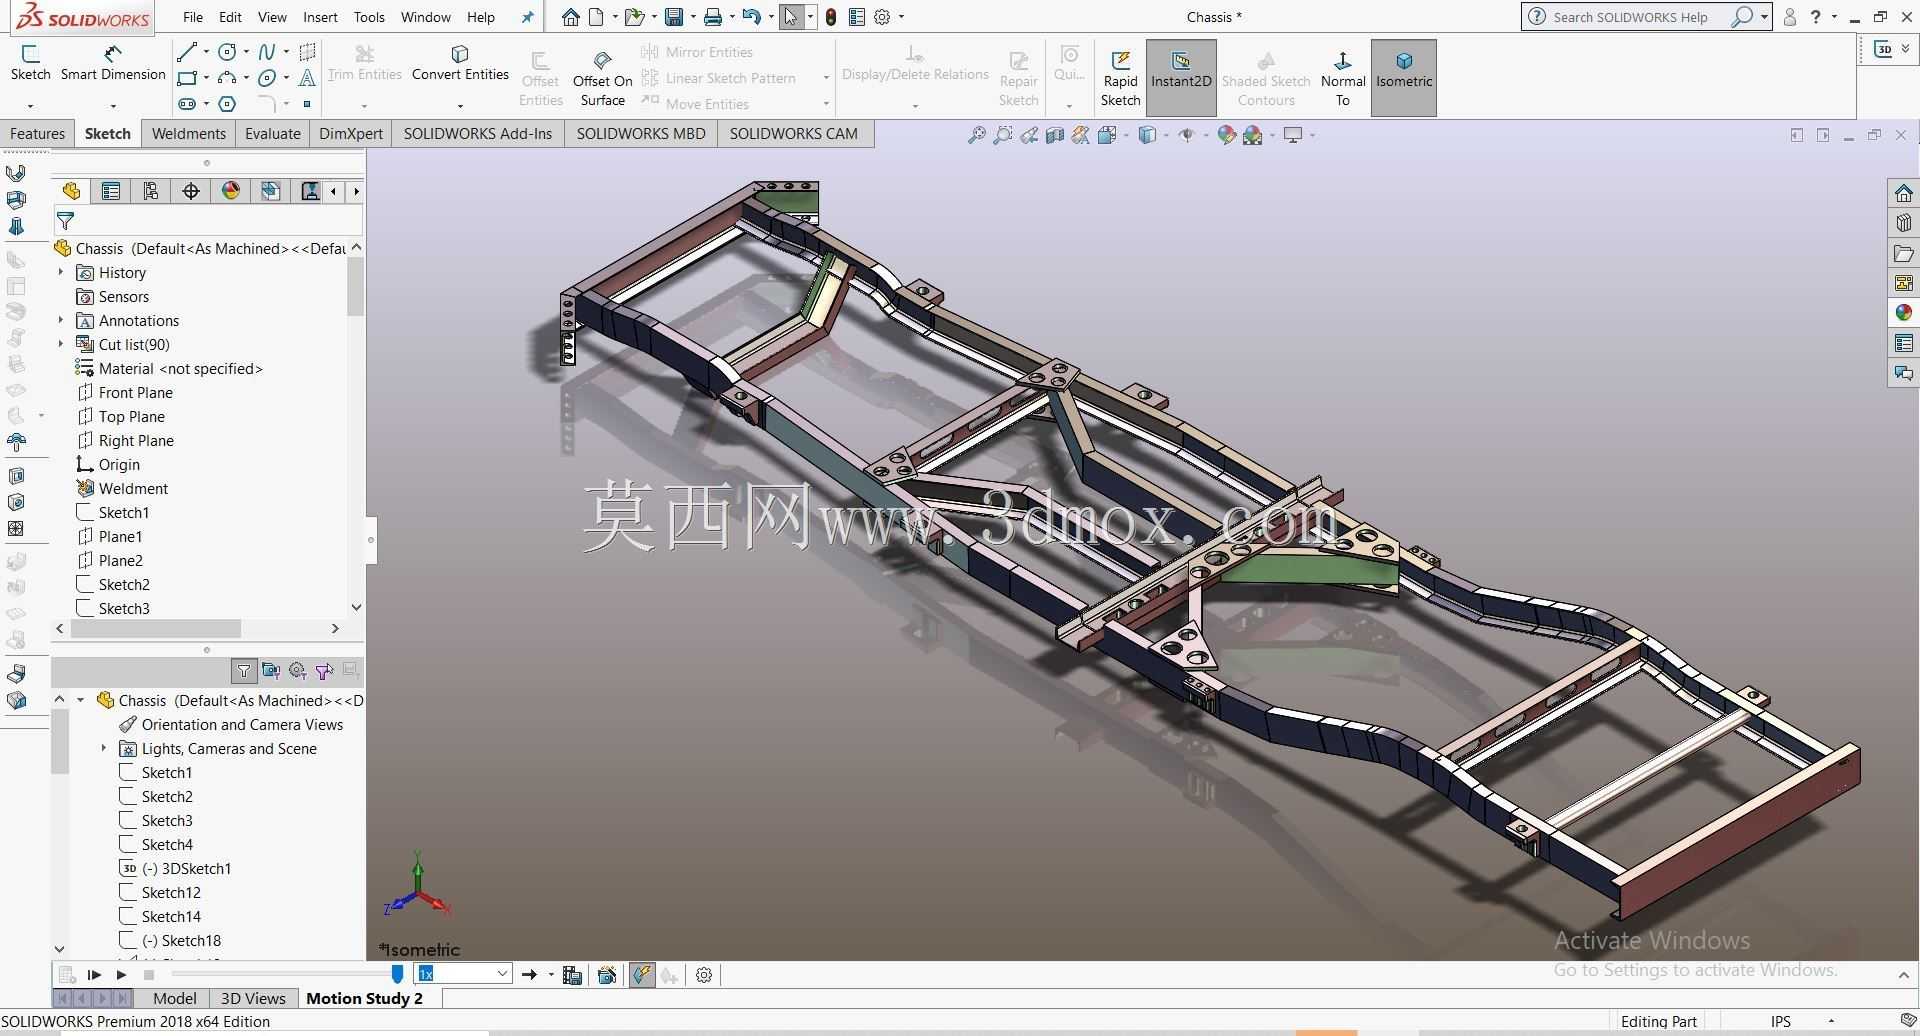Select the Ellipse sketch tool
This screenshot has height=1036, width=1920.
coord(267,77)
